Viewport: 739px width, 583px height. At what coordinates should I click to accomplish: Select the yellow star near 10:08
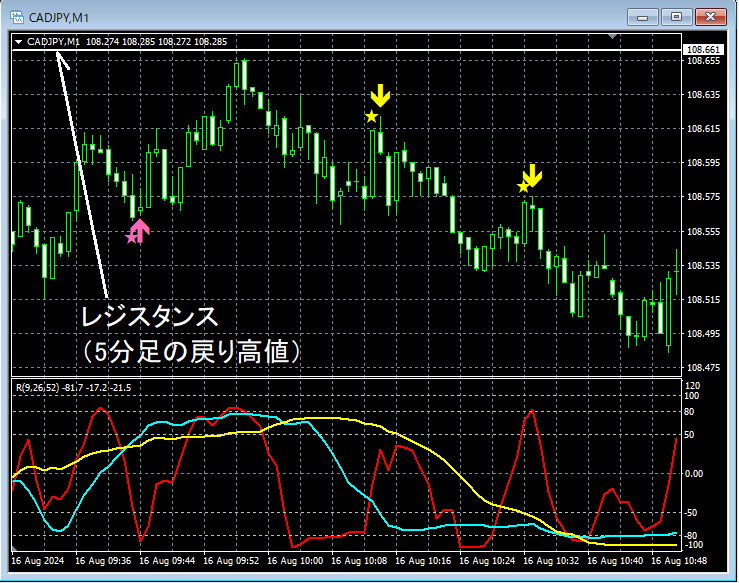pyautogui.click(x=371, y=116)
